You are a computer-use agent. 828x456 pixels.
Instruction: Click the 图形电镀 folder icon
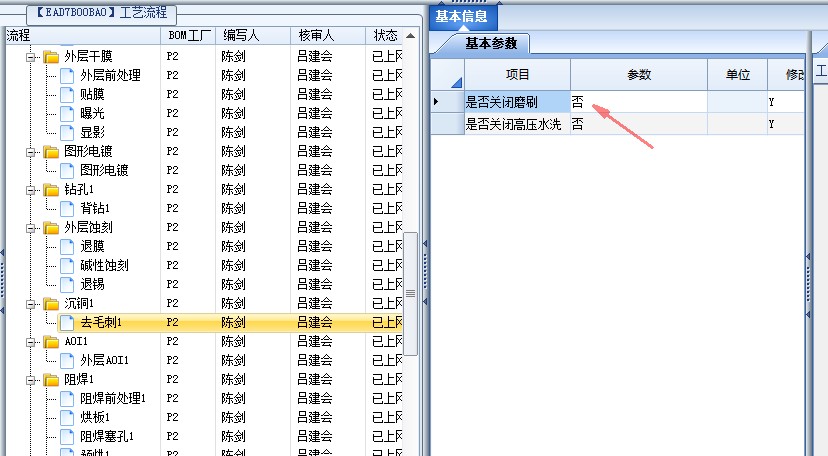tap(51, 151)
